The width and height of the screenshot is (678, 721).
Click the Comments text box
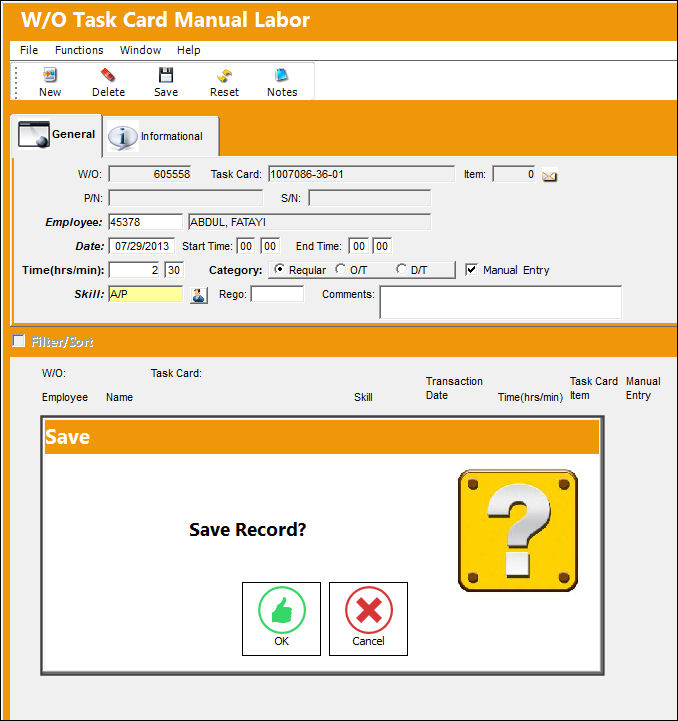click(x=500, y=302)
